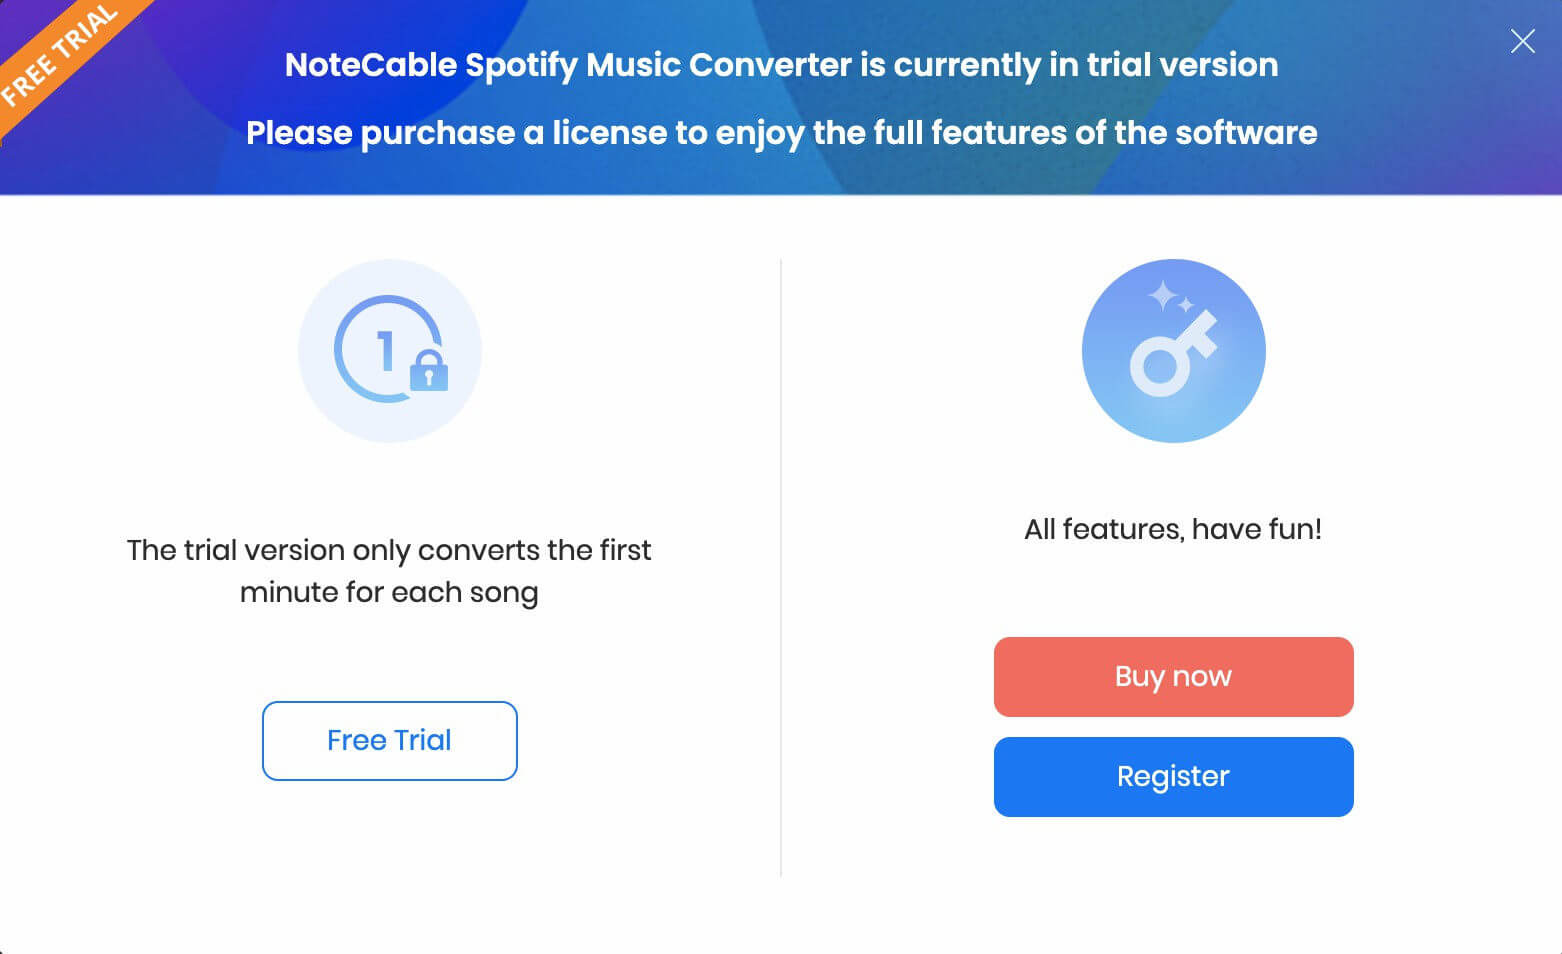The image size is (1562, 954).
Task: Click the white key license icon
Action: tap(1174, 352)
